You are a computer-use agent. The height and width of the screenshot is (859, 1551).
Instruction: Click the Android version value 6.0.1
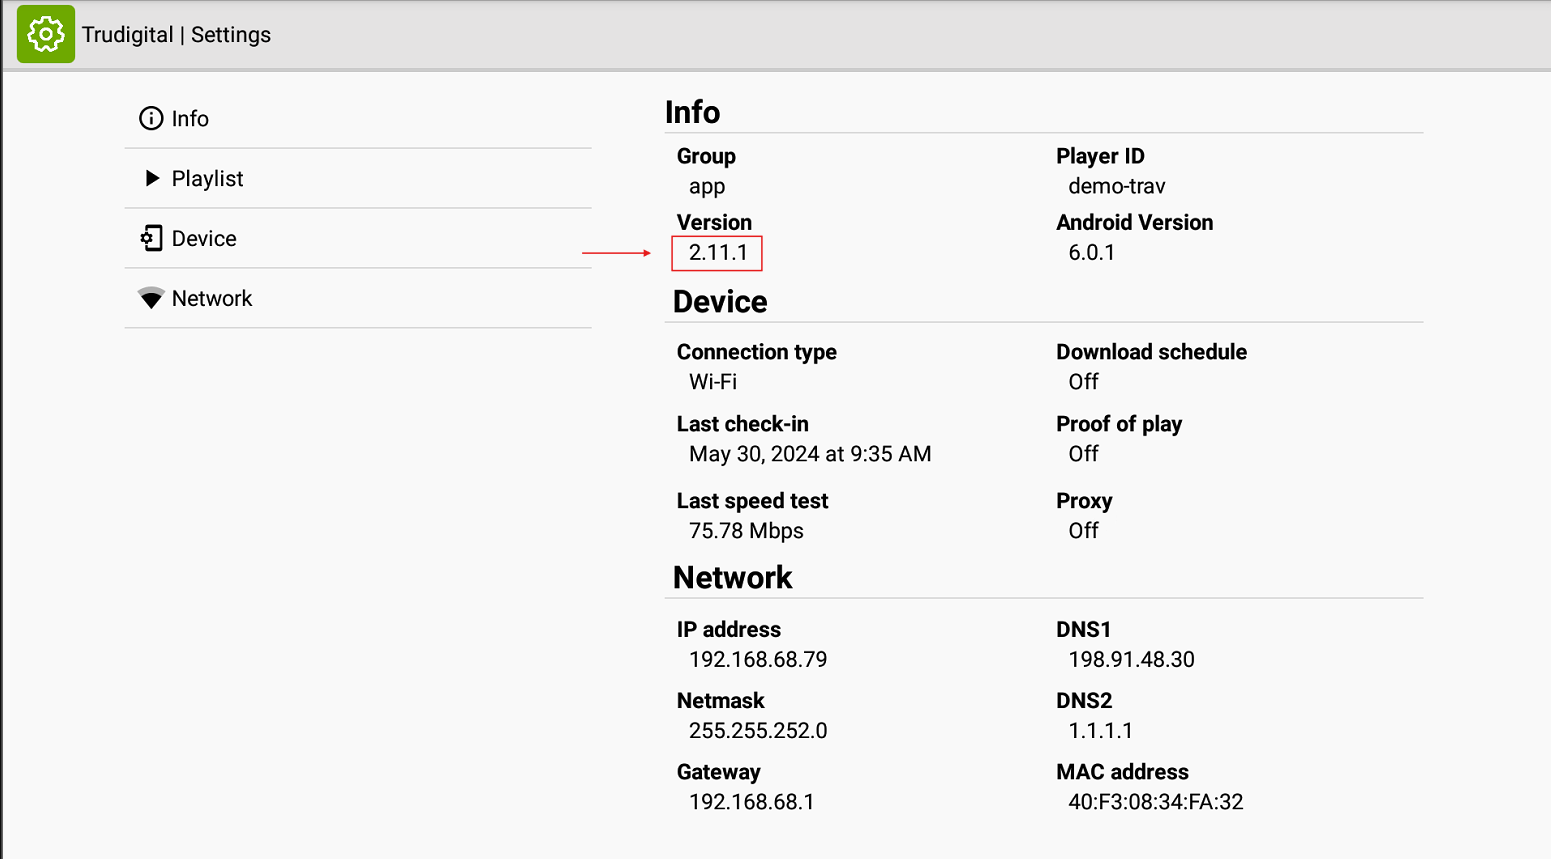point(1091,252)
